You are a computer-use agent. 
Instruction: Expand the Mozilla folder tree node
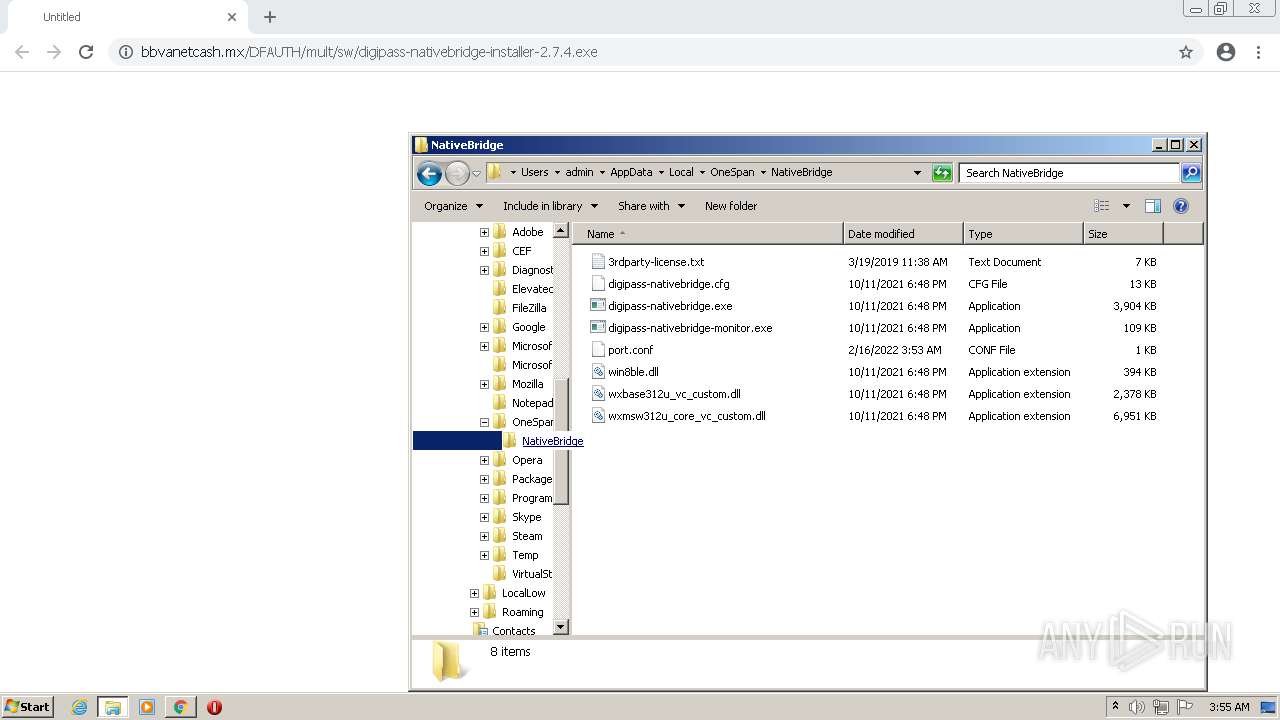tap(484, 384)
